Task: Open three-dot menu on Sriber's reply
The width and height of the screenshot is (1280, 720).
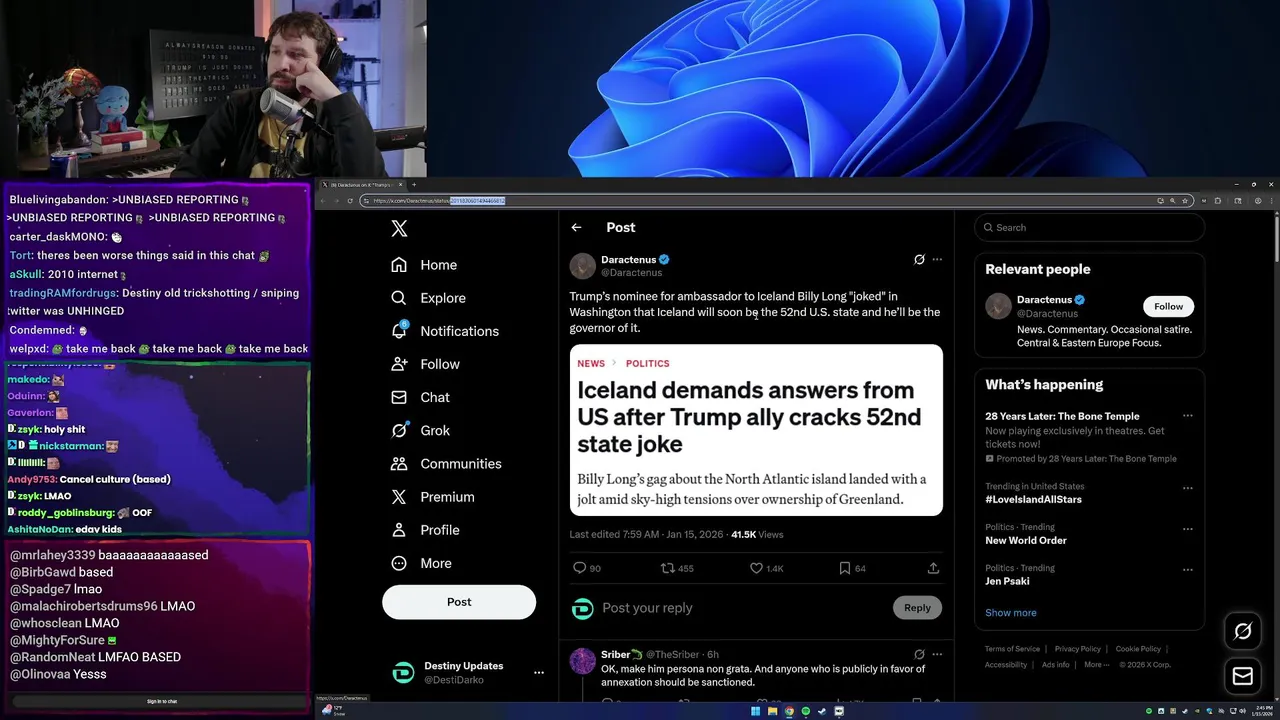Action: click(x=937, y=655)
